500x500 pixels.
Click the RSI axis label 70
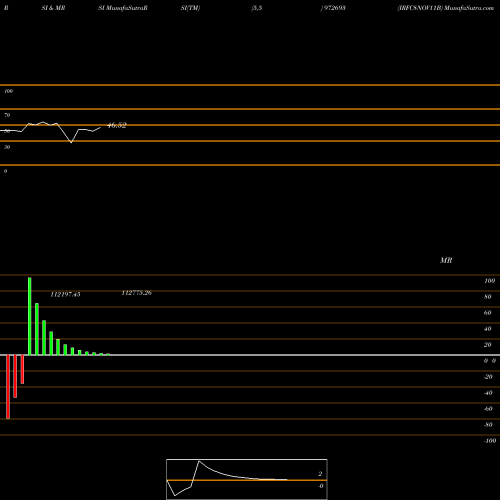pyautogui.click(x=7, y=115)
